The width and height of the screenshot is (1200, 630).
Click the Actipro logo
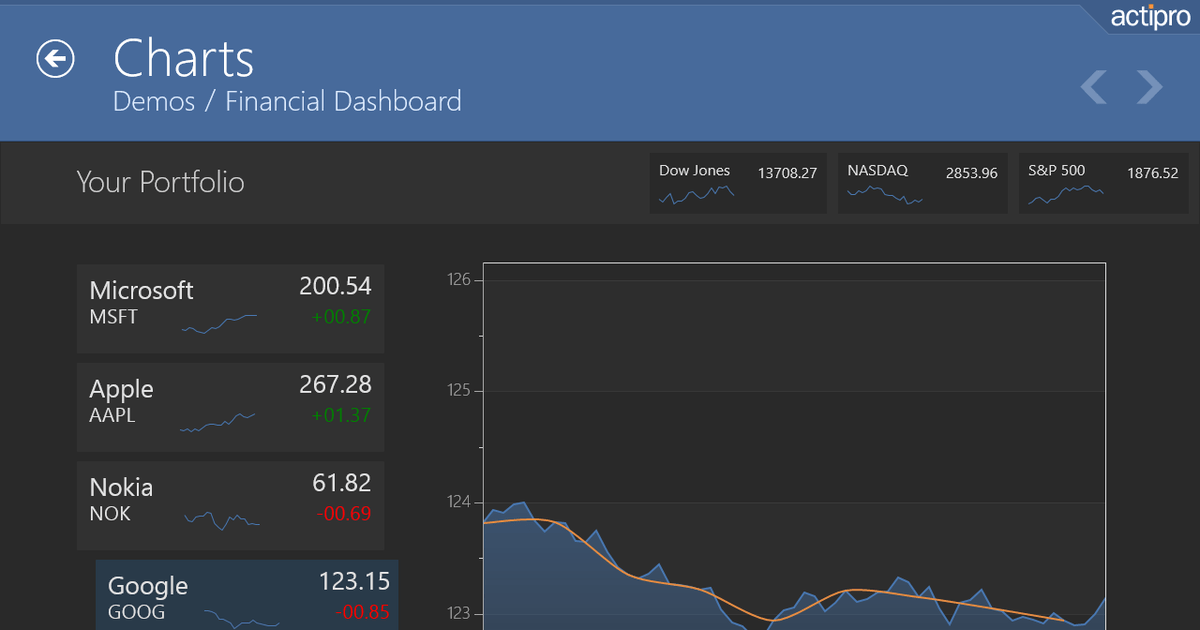click(x=1150, y=18)
